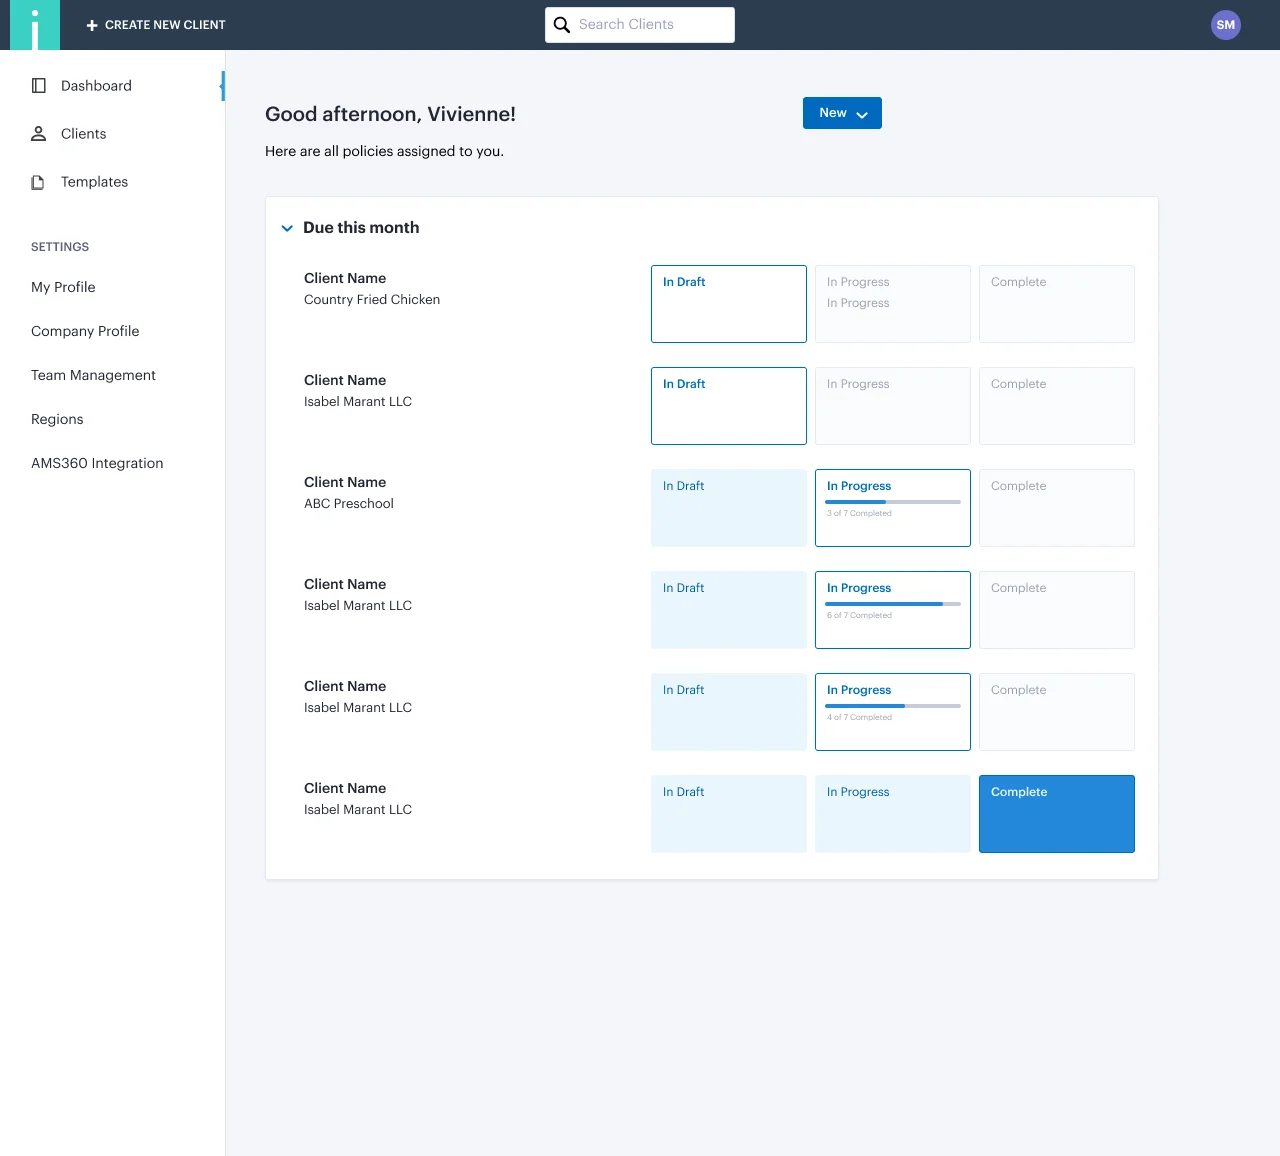Set ABC Preschool policy to In Progress

[x=892, y=507]
